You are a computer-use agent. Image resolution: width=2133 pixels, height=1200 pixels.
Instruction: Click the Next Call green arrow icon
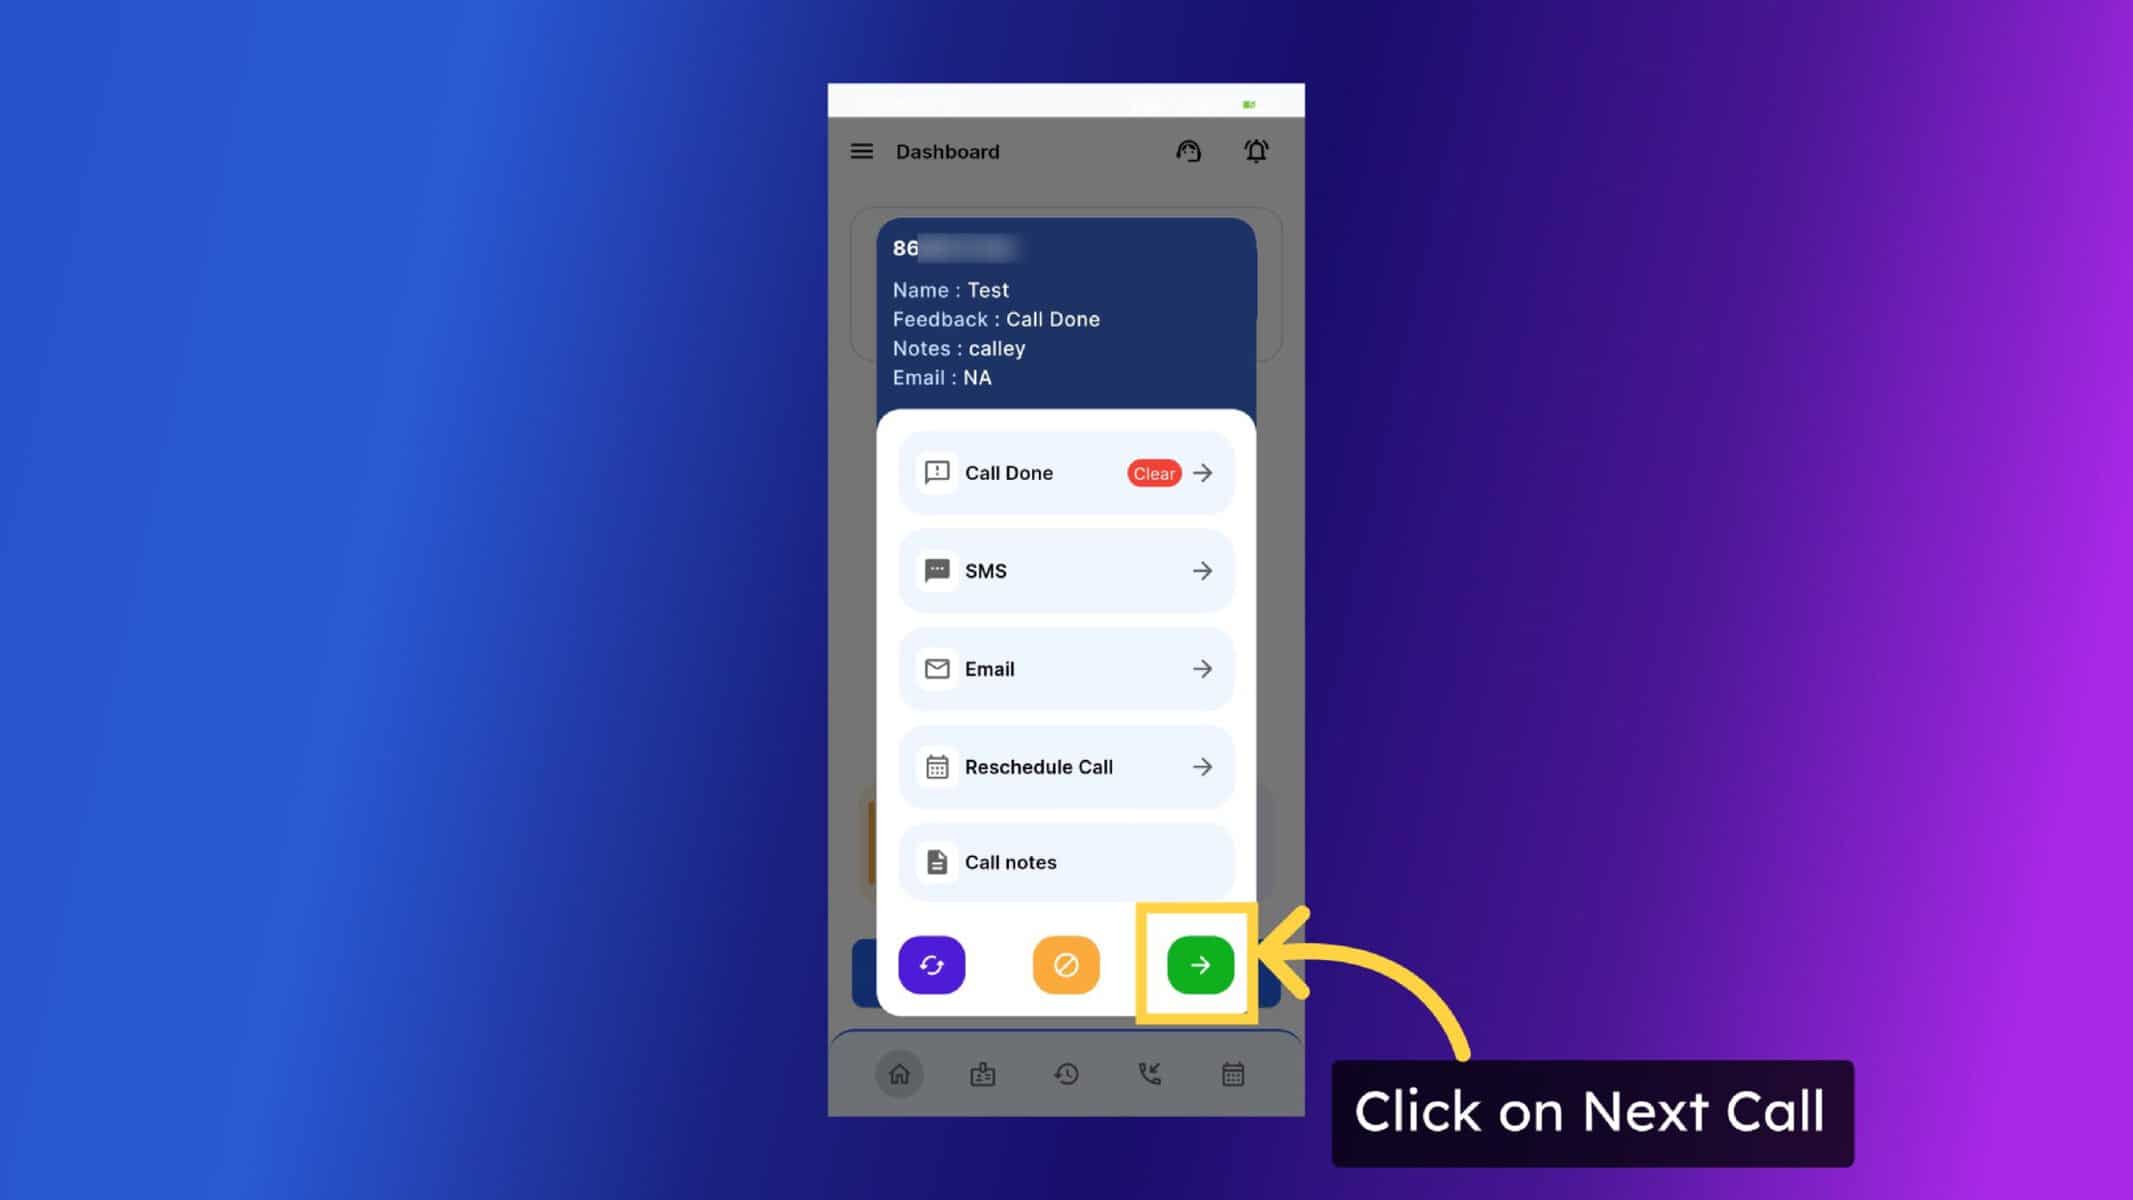pyautogui.click(x=1198, y=964)
